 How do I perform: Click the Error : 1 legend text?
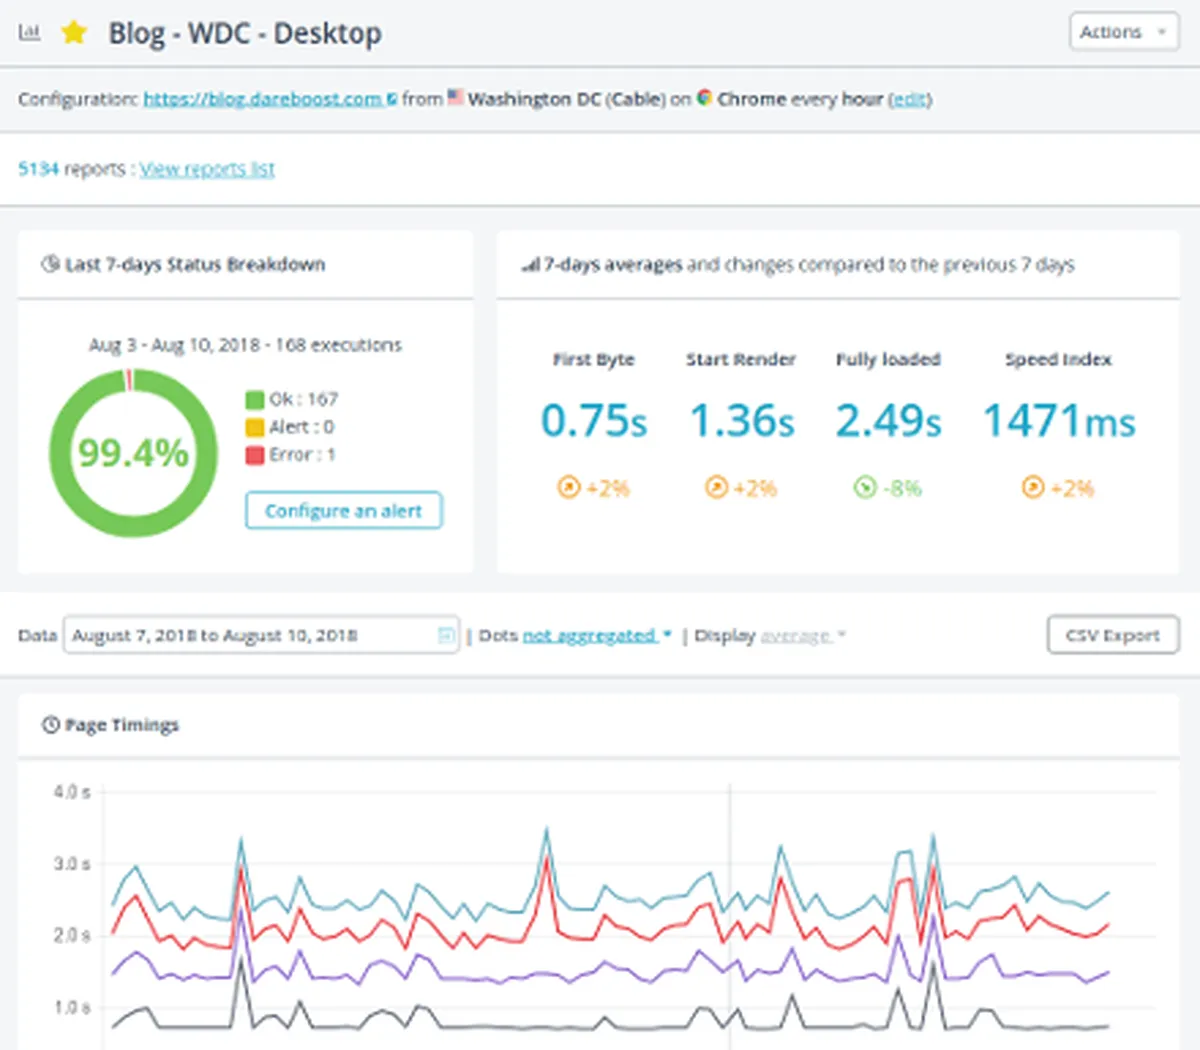302,455
